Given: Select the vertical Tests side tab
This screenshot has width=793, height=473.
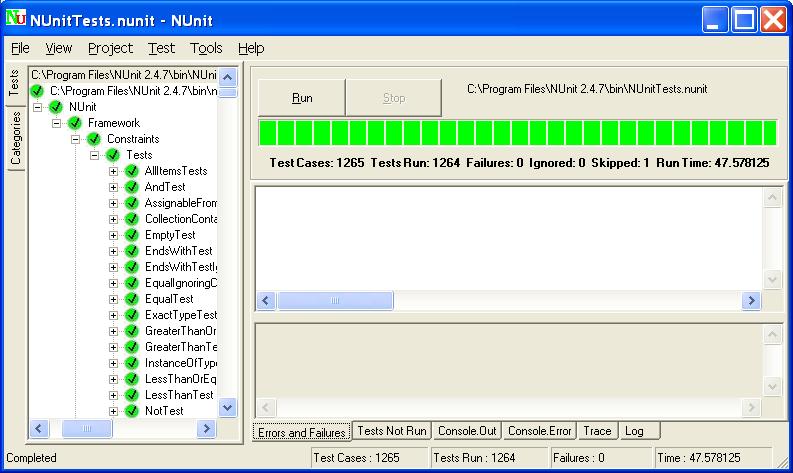Looking at the screenshot, I should click(14, 83).
